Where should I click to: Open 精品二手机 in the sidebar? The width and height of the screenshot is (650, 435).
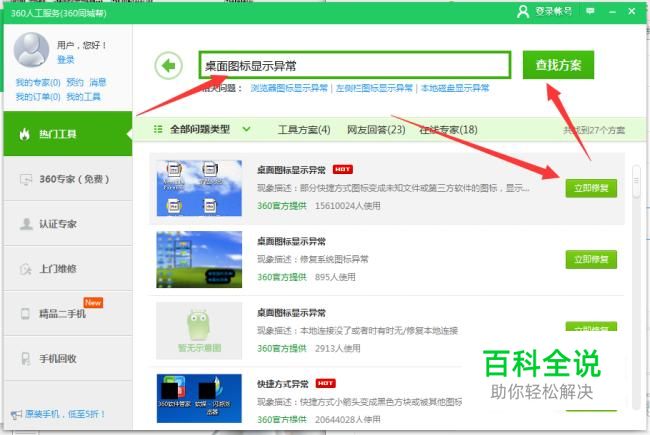(x=68, y=313)
